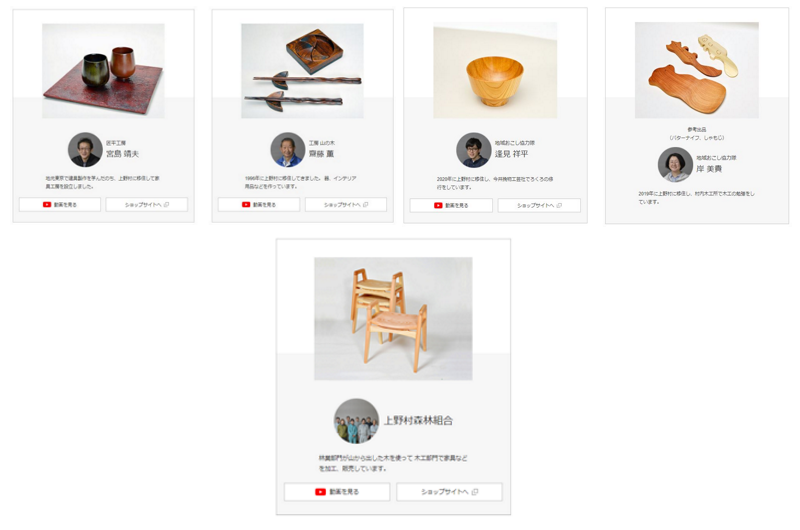
Task: Click external link icon in 齋藤 薫 shop button
Action: [365, 205]
